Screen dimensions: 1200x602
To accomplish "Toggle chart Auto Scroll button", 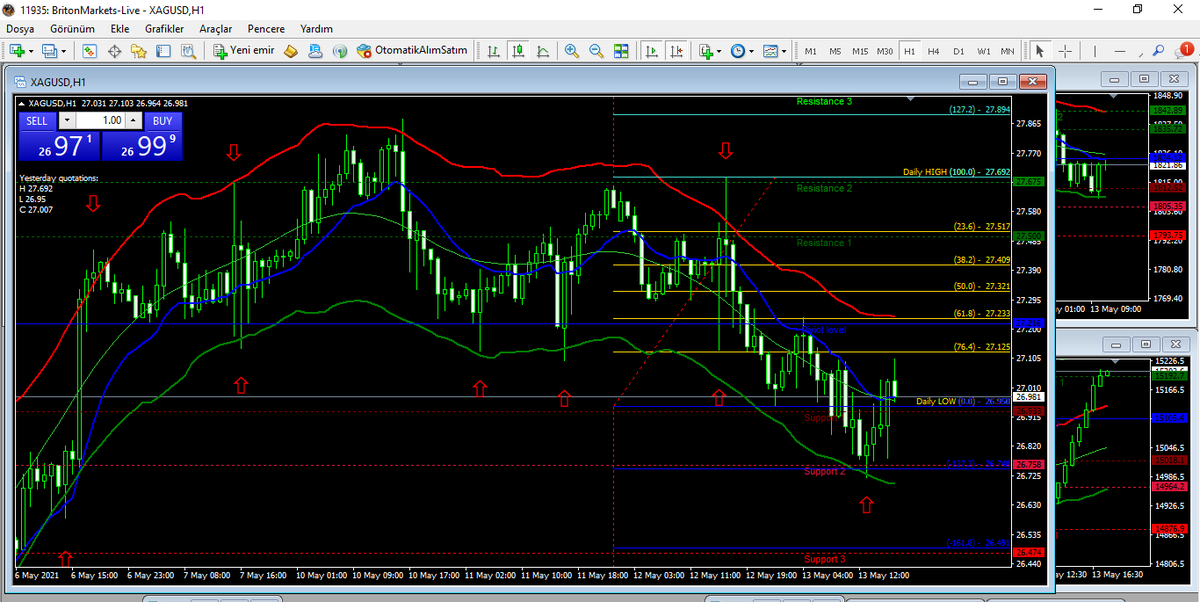I will click(651, 50).
